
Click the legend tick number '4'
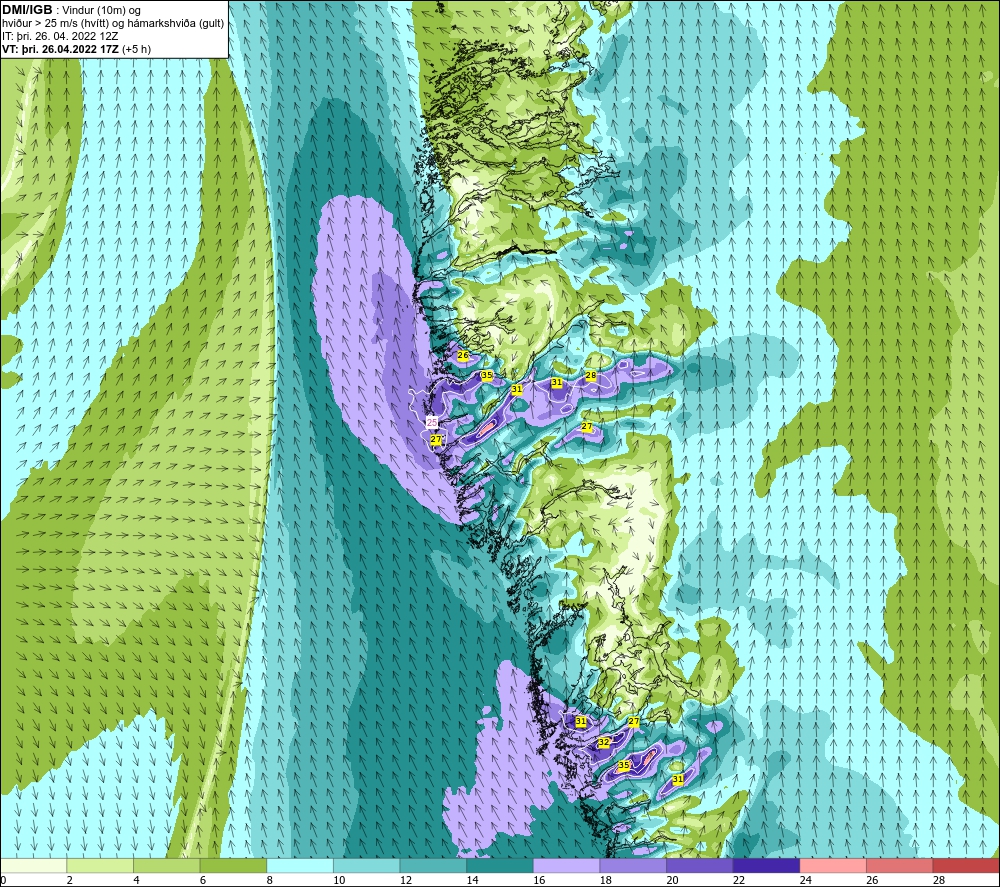tap(136, 881)
